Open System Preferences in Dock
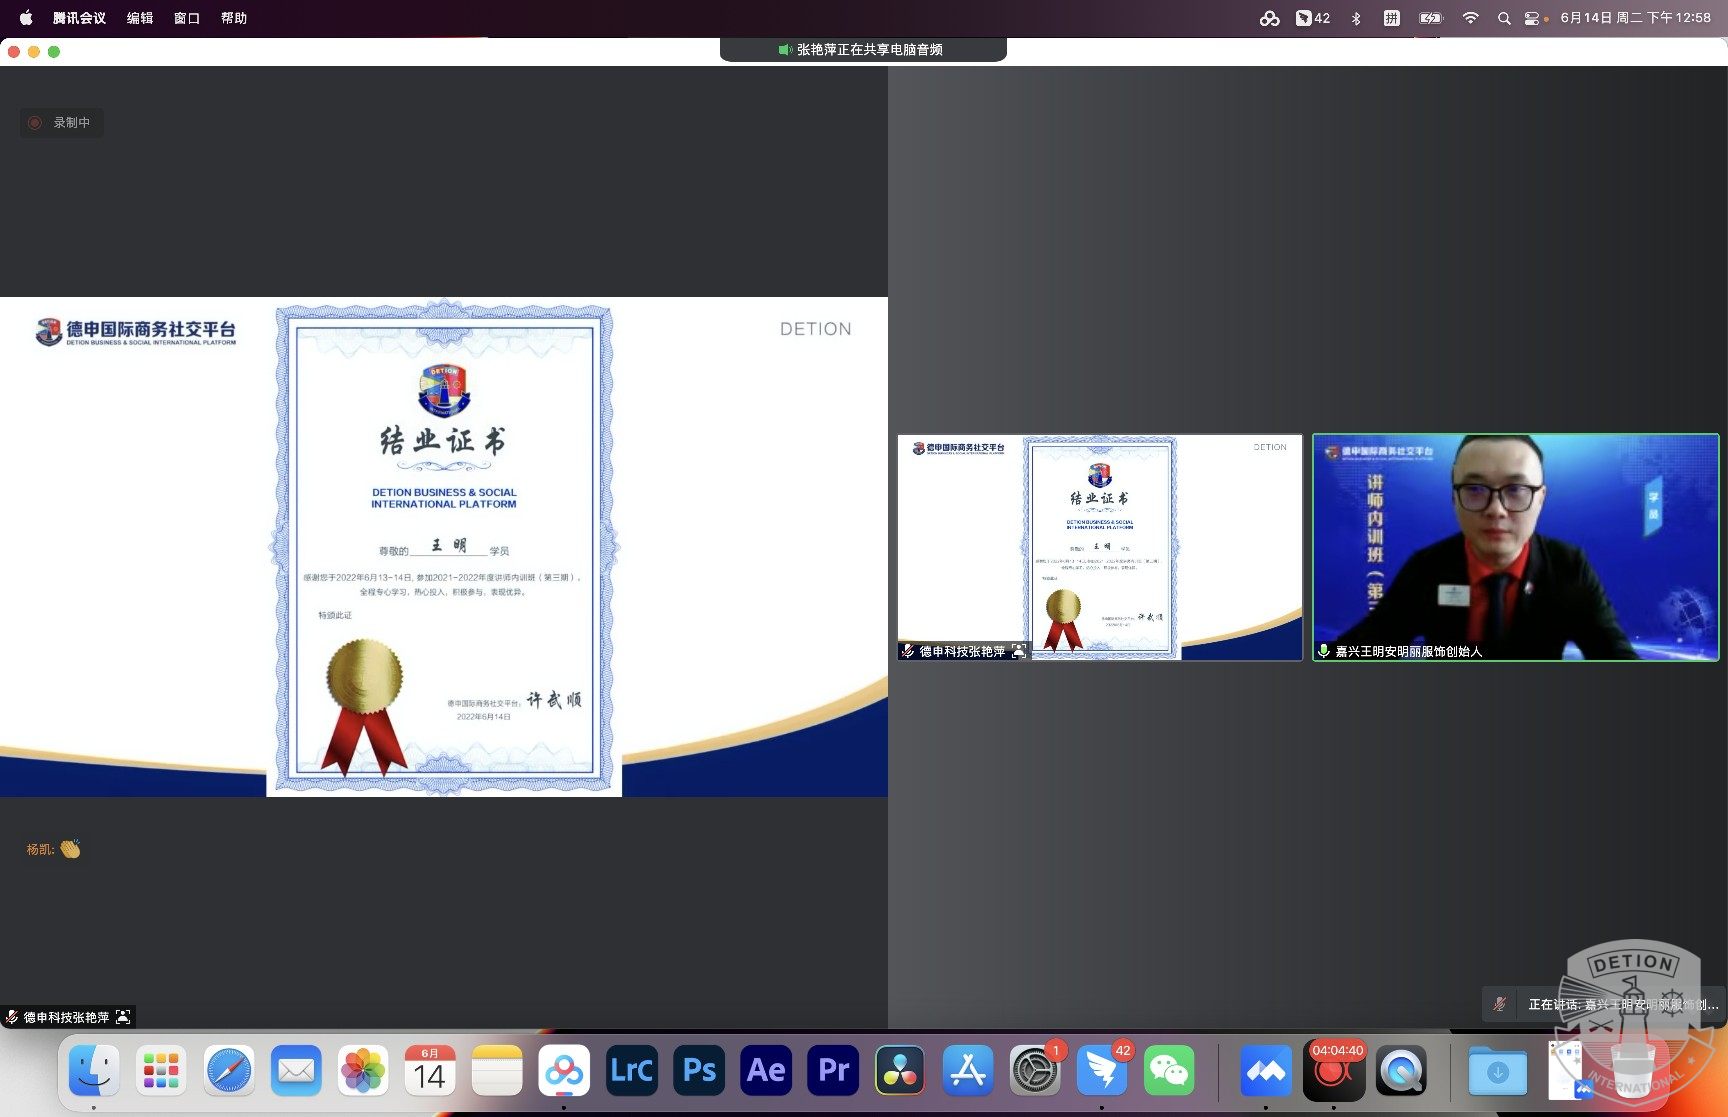1728x1117 pixels. 1035,1070
